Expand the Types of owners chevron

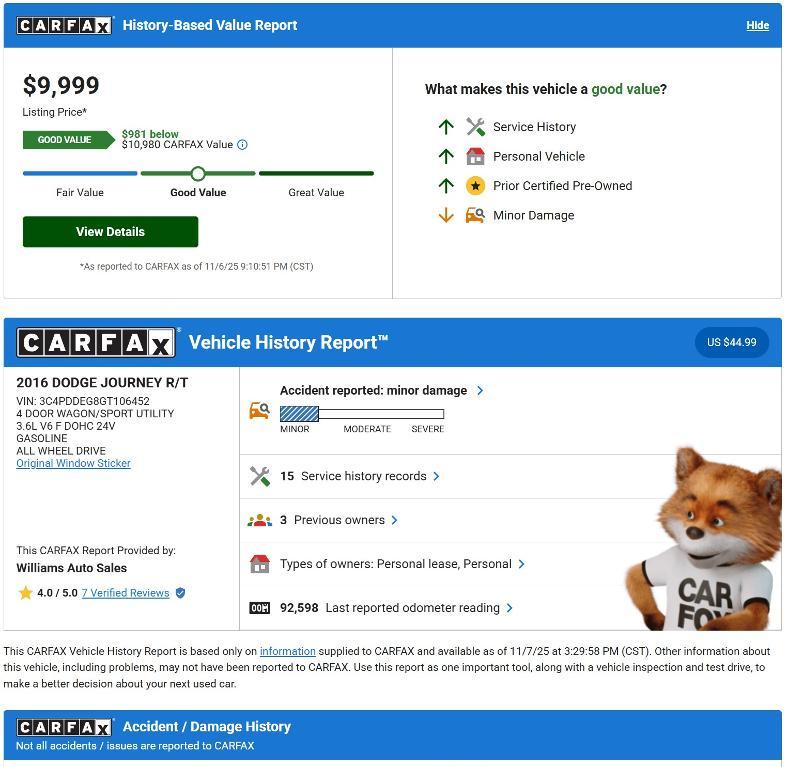tap(522, 564)
